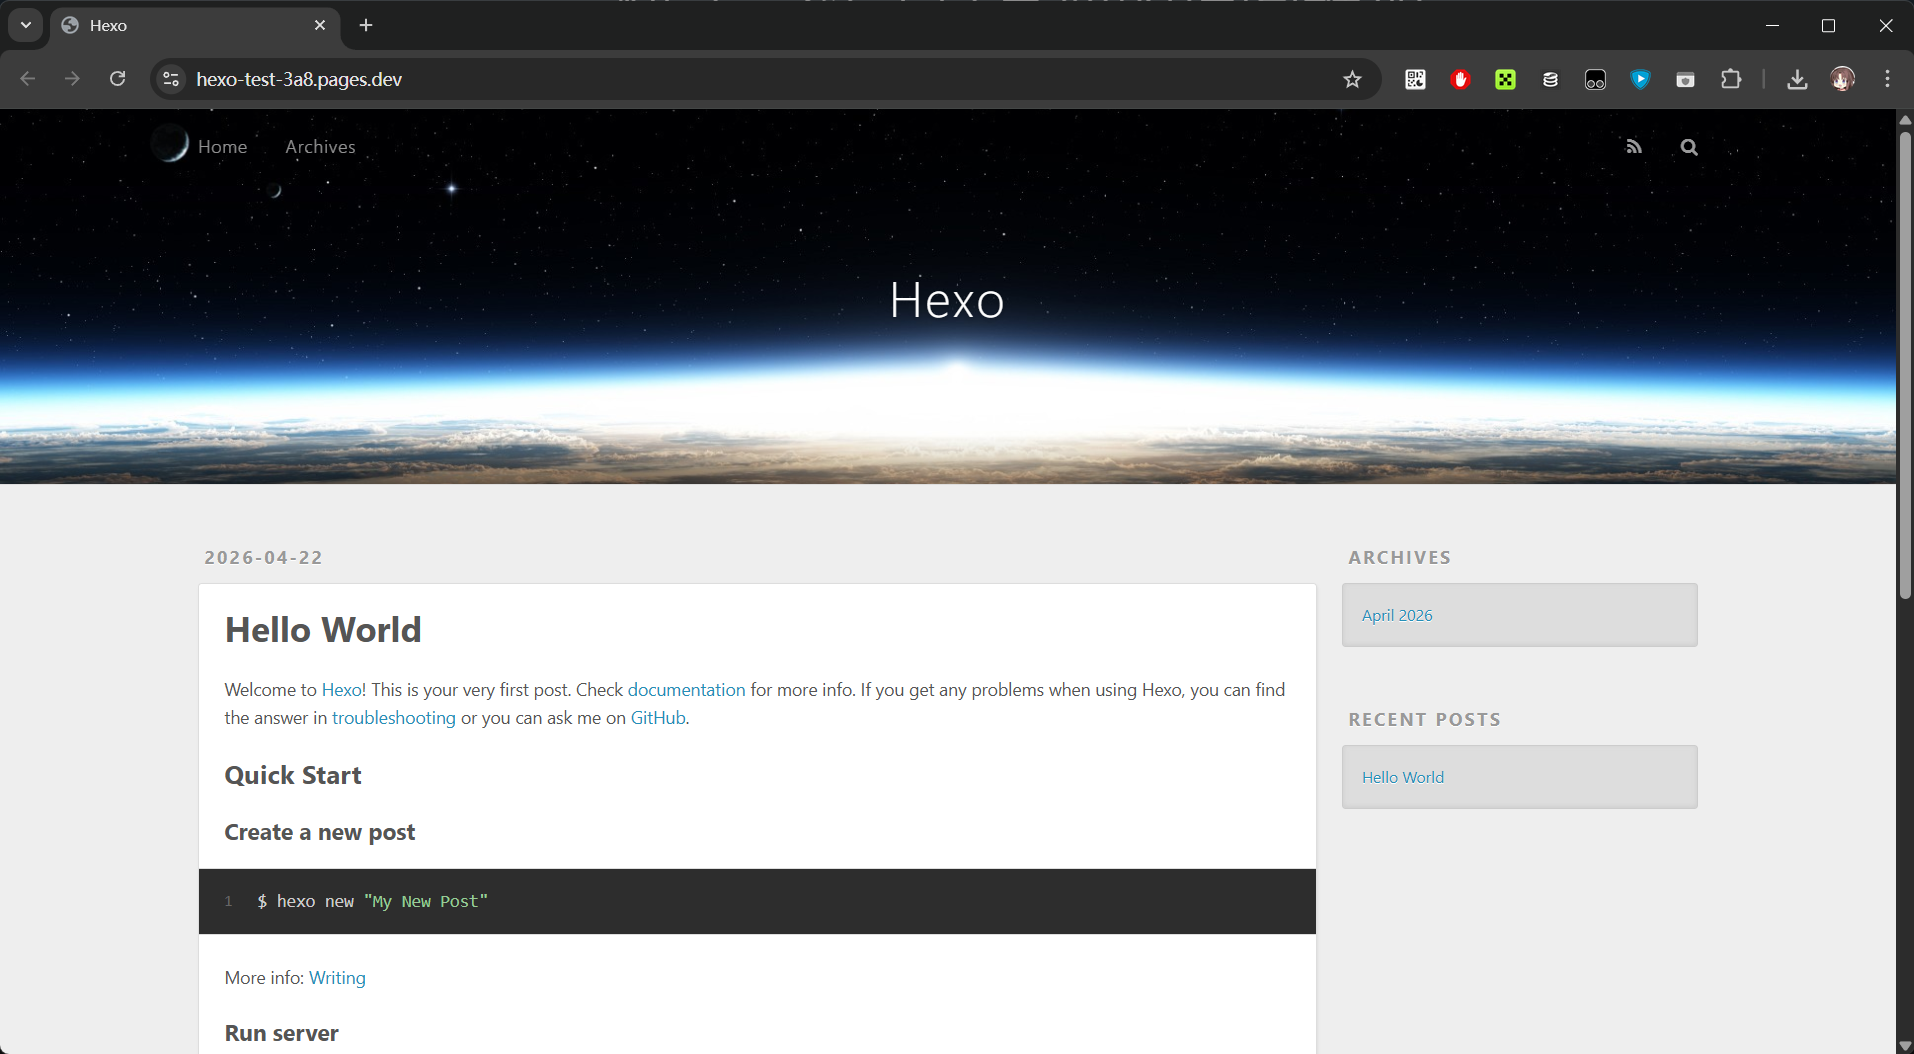Open the documentation link

click(686, 690)
